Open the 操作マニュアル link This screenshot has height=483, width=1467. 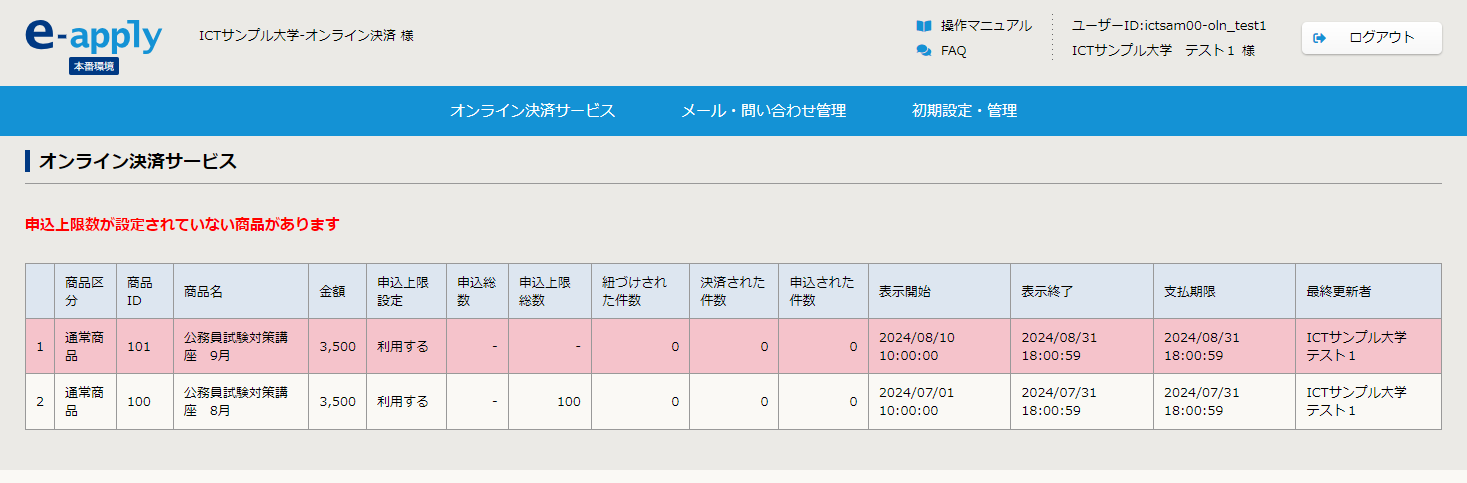tap(986, 25)
